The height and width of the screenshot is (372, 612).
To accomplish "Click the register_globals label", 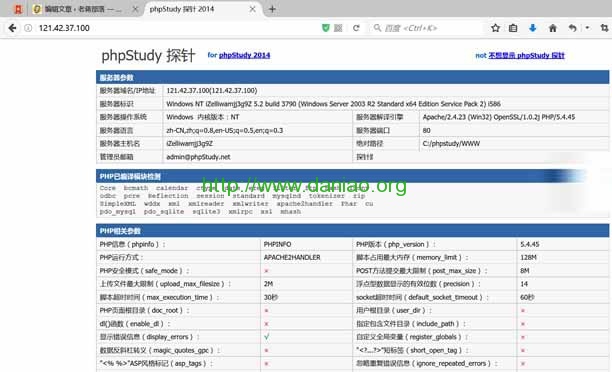I will (x=411, y=337).
